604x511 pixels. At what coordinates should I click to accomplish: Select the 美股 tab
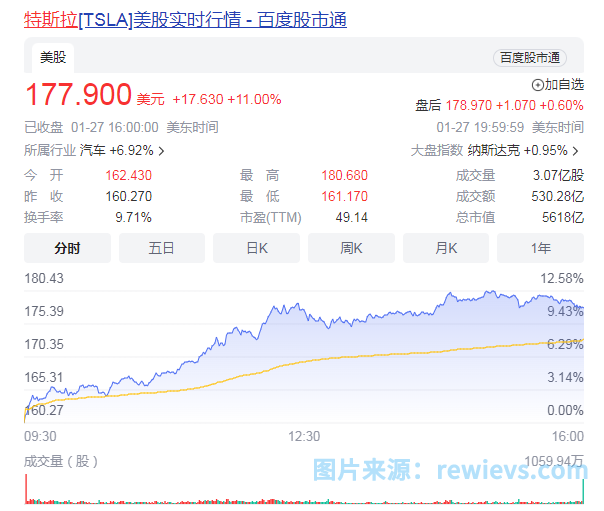click(53, 58)
